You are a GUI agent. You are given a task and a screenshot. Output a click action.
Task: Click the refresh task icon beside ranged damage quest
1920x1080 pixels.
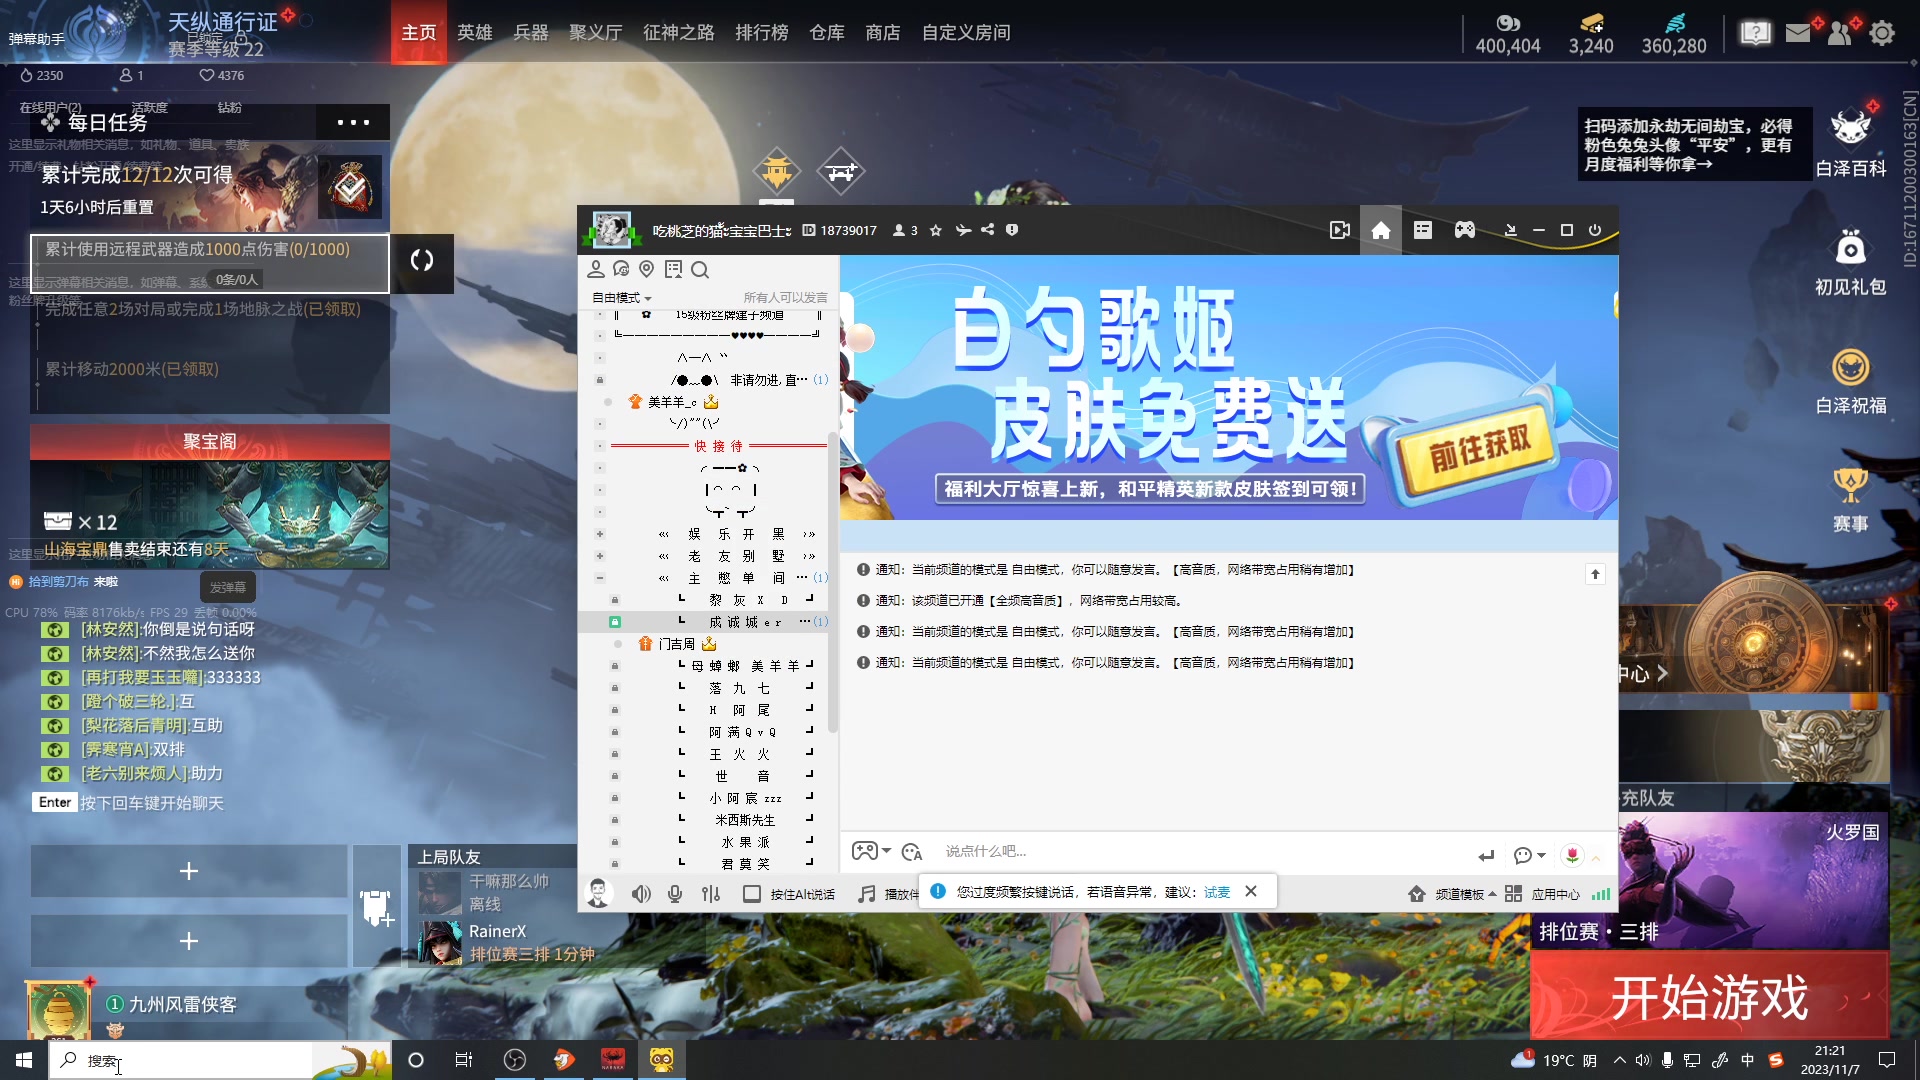click(x=422, y=261)
